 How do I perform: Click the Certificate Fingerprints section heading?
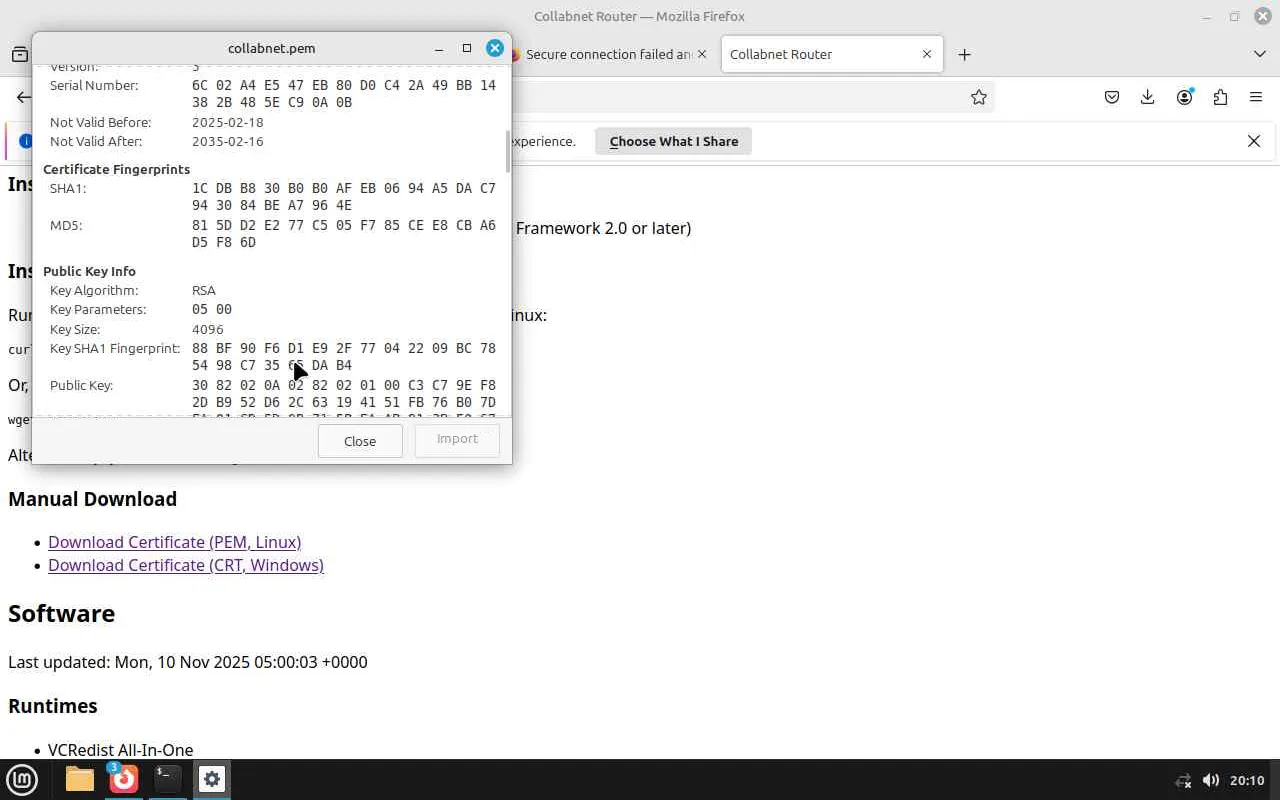pyautogui.click(x=116, y=169)
